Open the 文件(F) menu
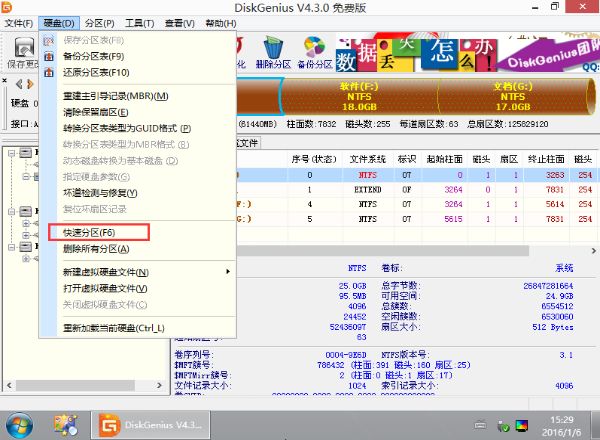Screen dimensions: 600x440 [19, 23]
